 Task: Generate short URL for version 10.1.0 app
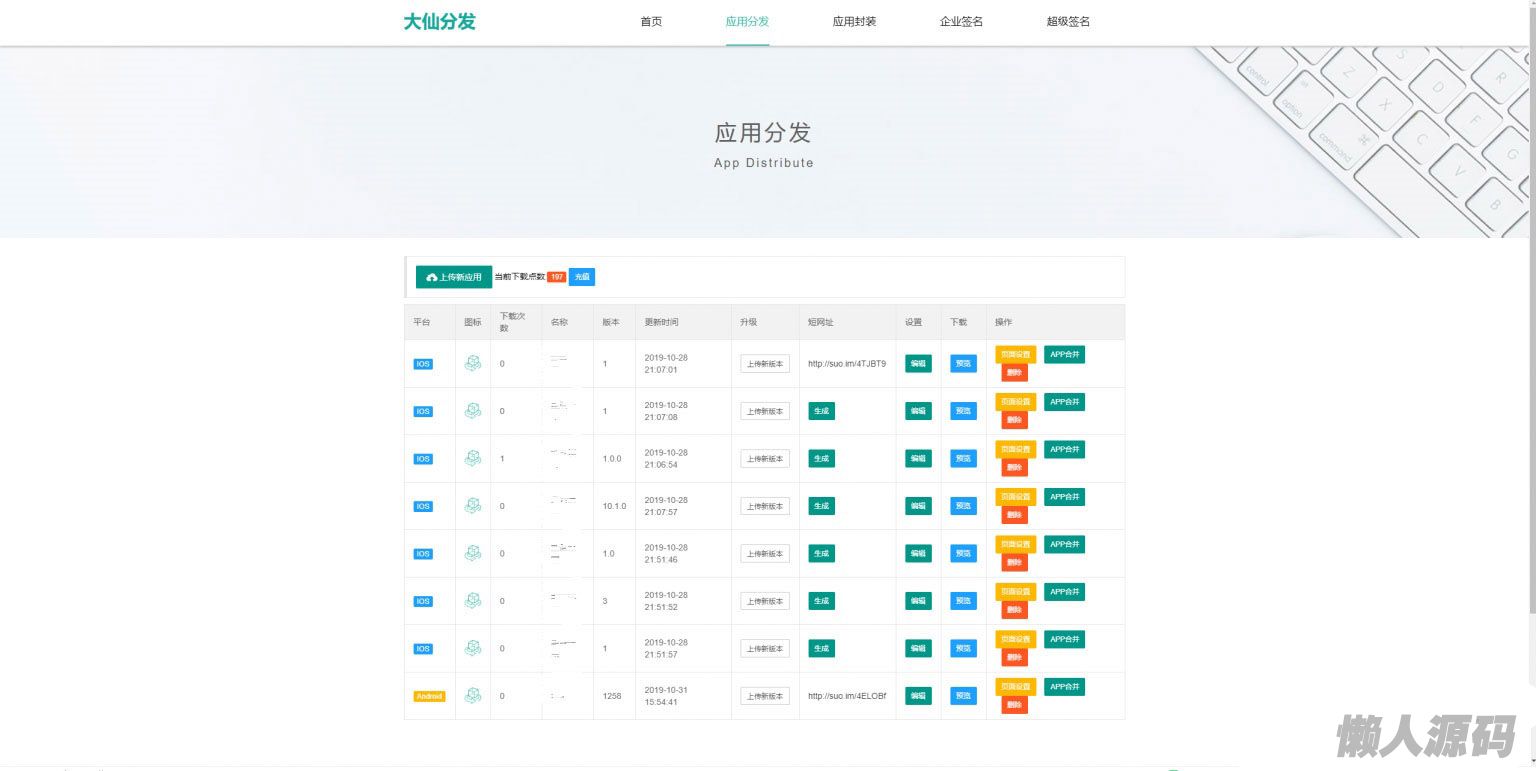[821, 506]
